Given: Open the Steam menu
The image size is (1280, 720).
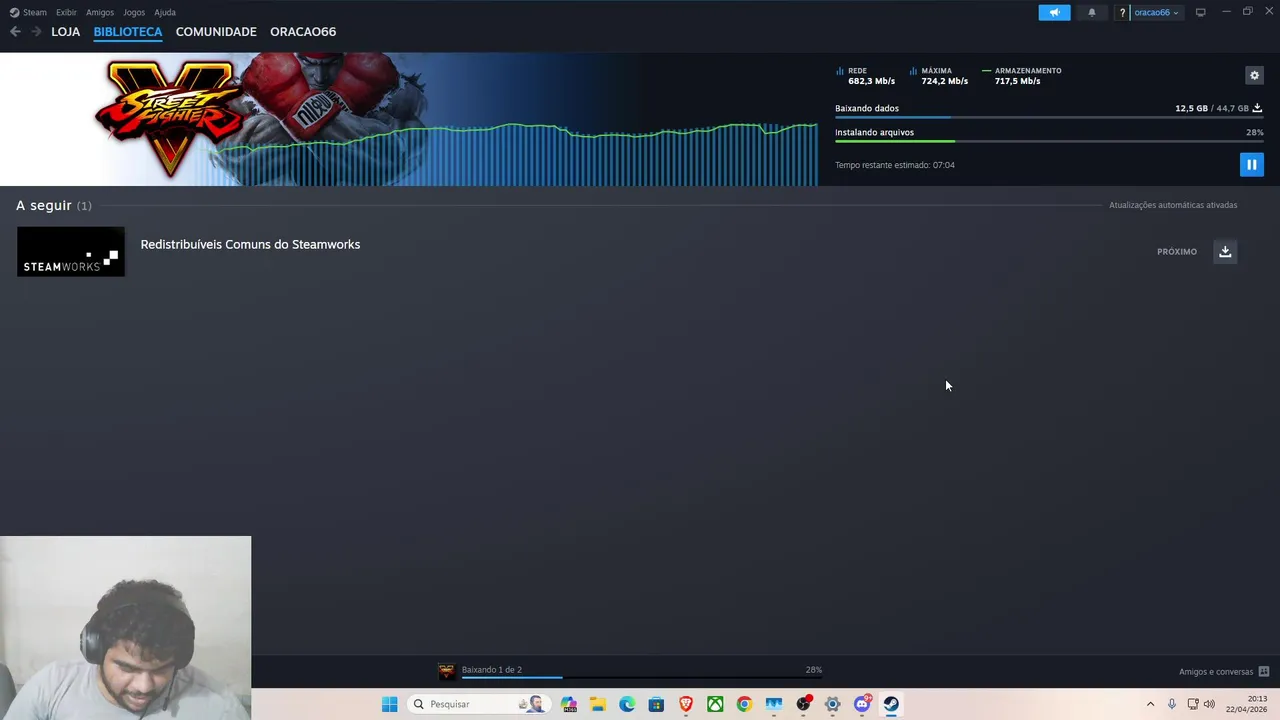Looking at the screenshot, I should (28, 12).
